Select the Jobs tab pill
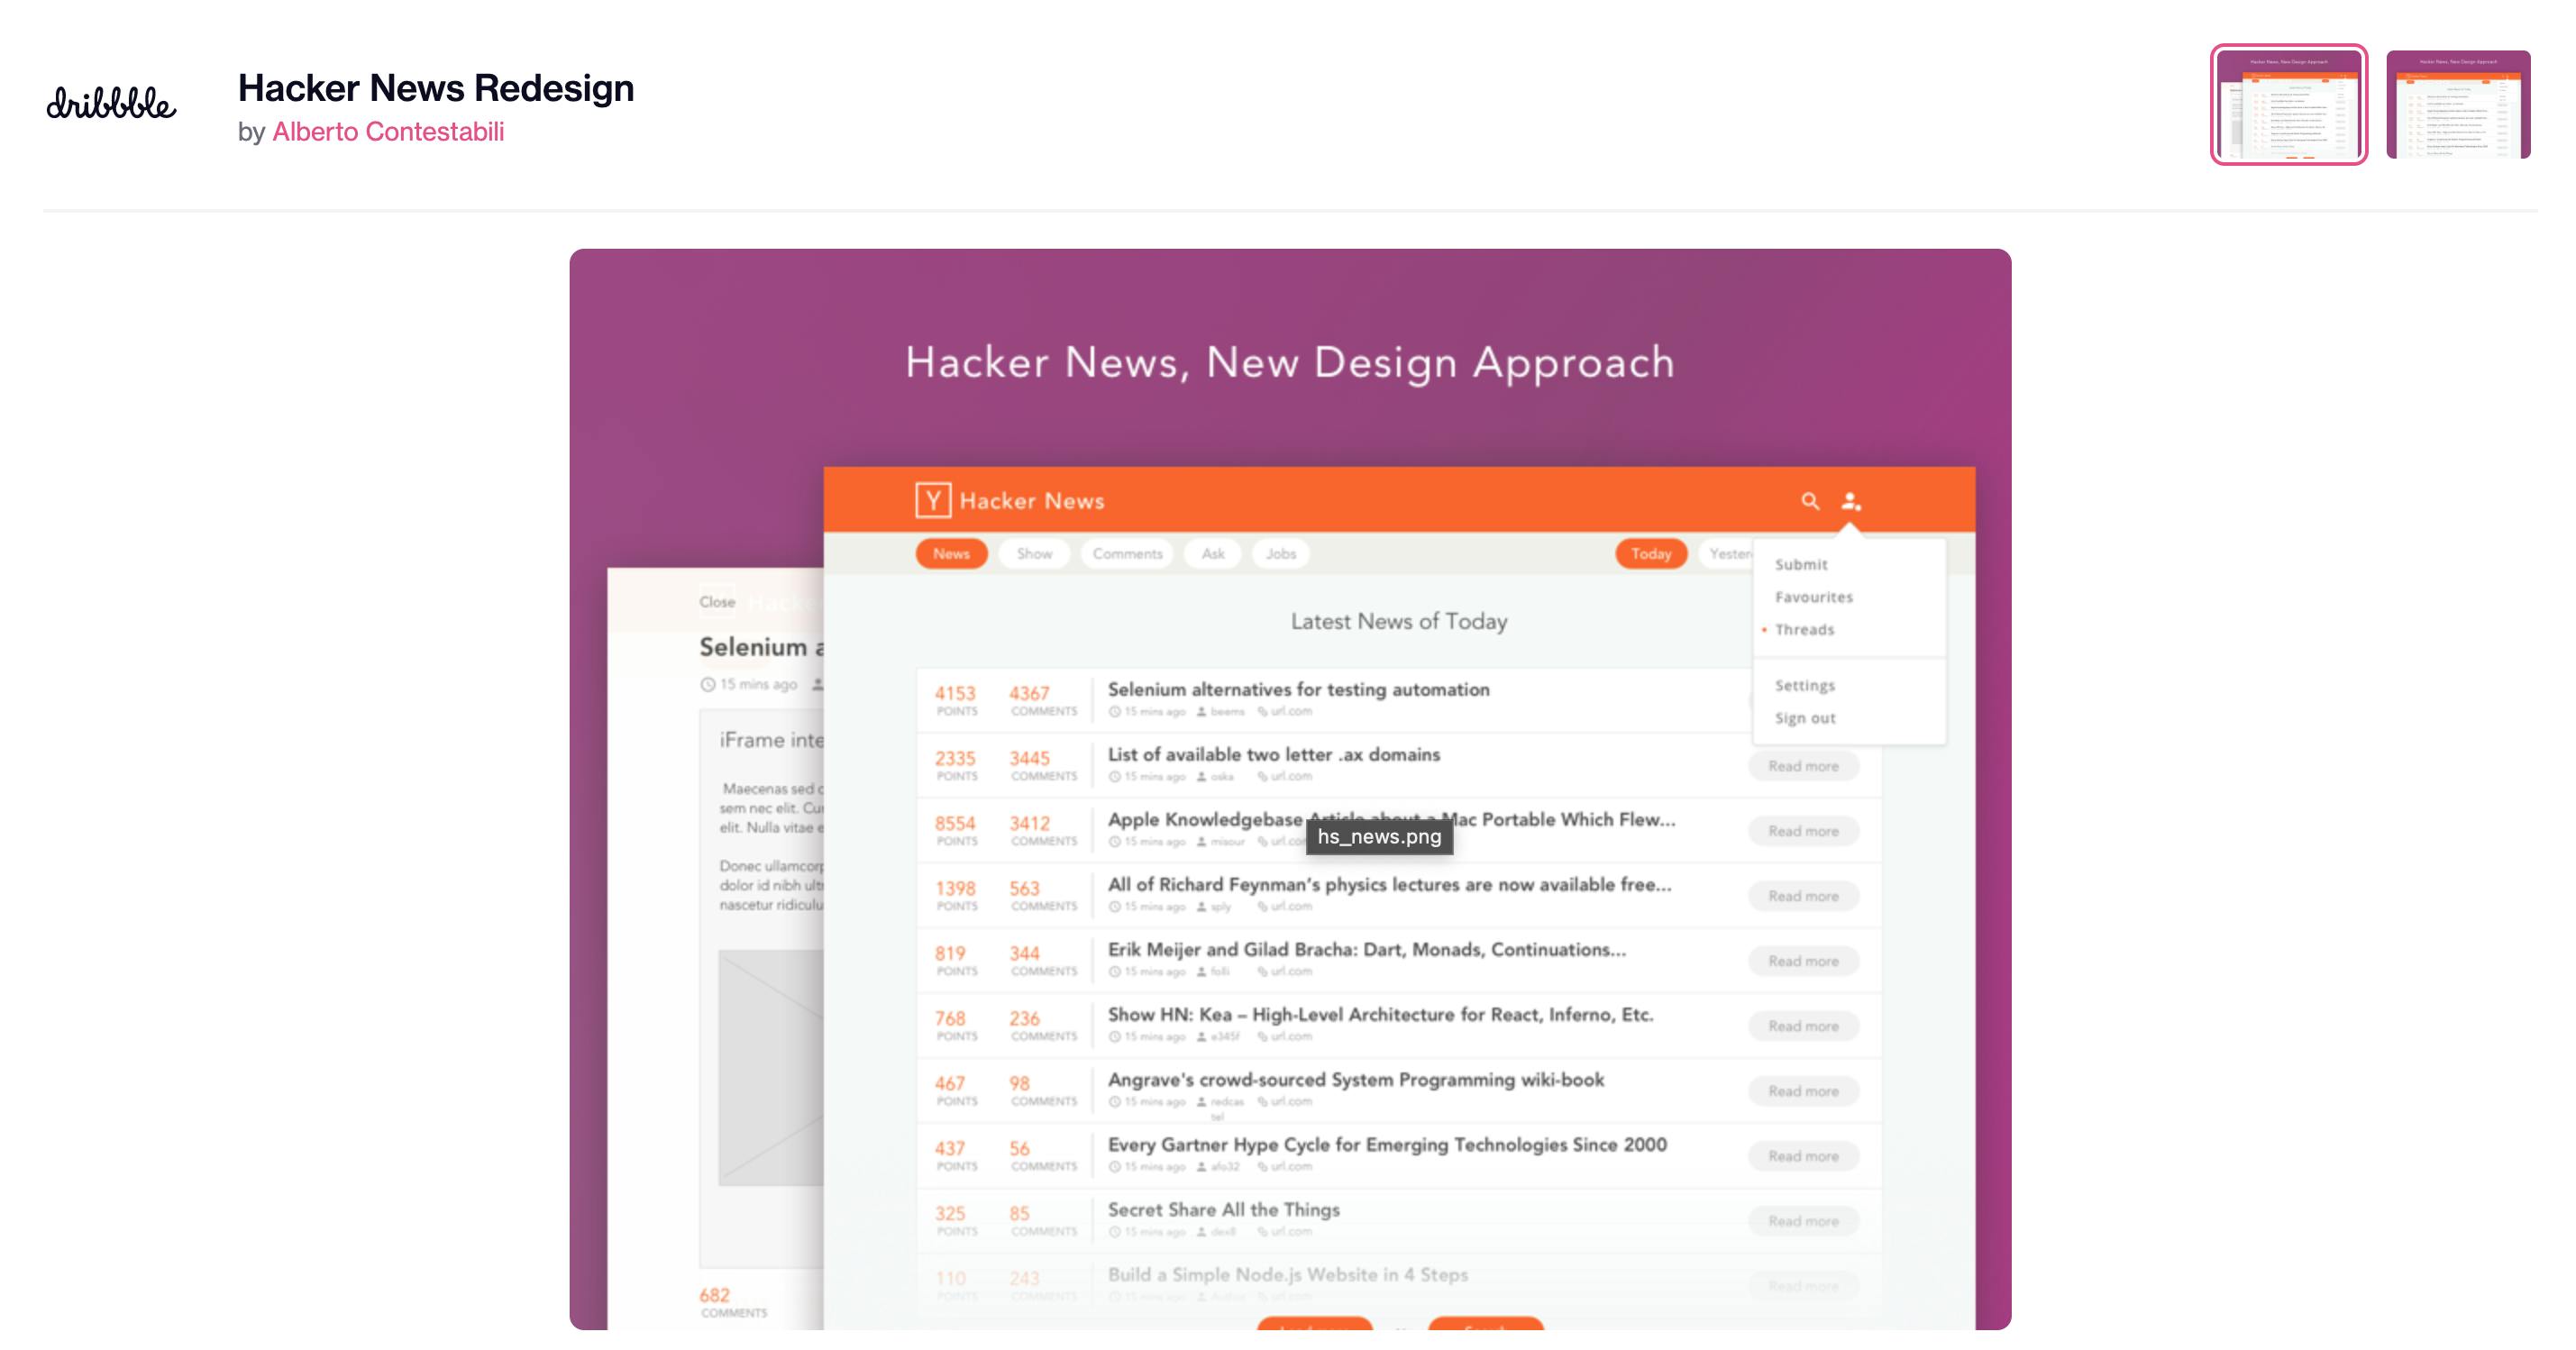 pos(1280,553)
